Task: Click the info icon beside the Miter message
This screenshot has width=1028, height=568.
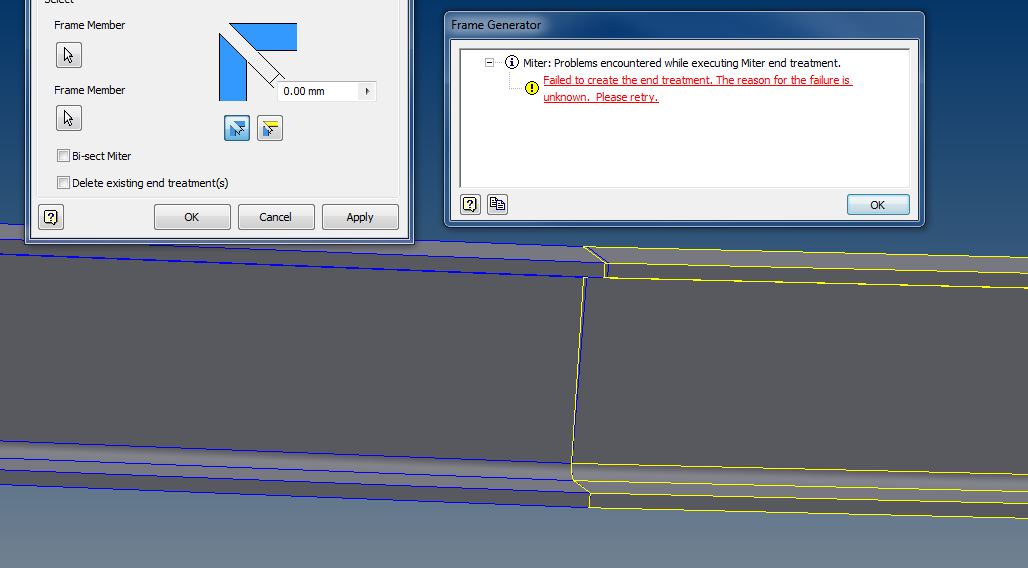Action: (512, 63)
